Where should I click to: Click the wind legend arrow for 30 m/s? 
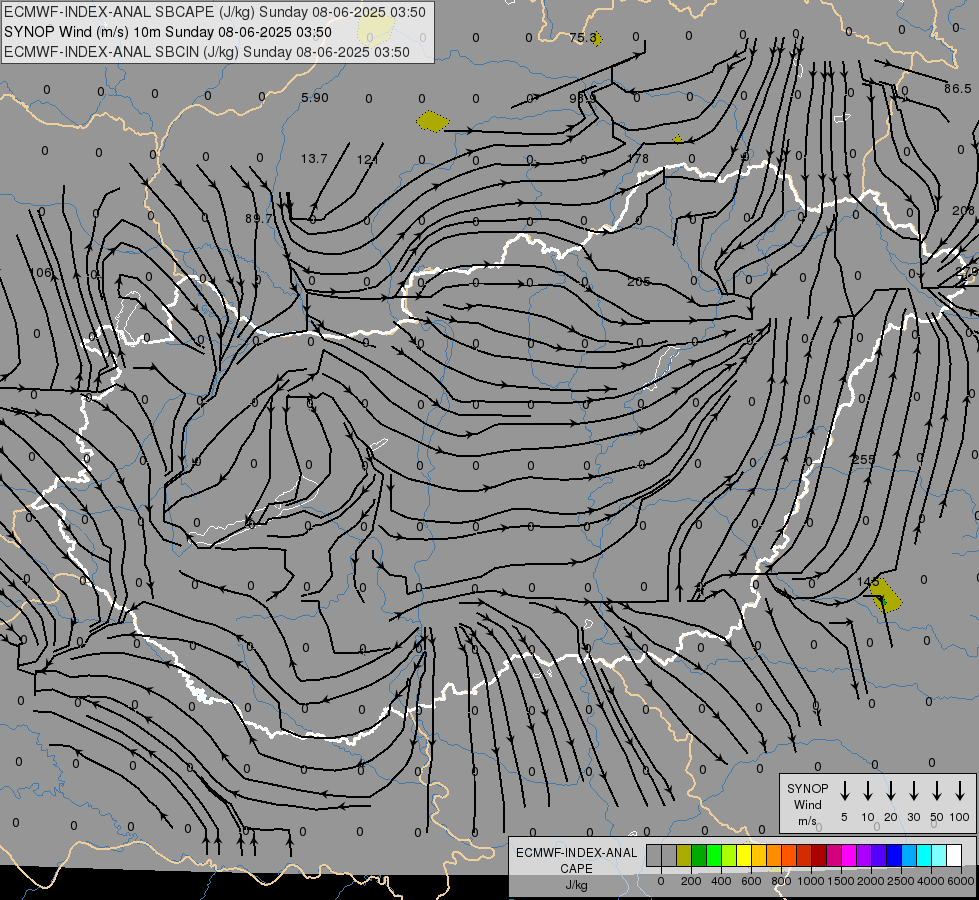(x=914, y=790)
